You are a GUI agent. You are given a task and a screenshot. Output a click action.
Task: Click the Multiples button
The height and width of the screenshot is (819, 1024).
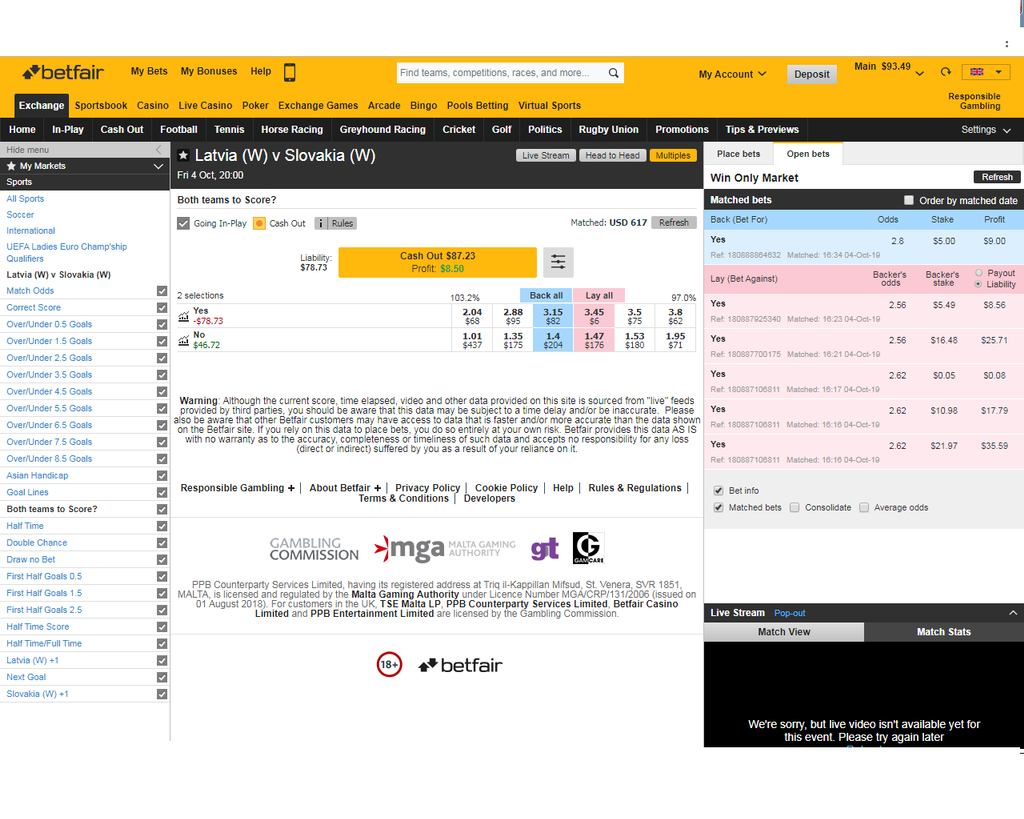(673, 155)
